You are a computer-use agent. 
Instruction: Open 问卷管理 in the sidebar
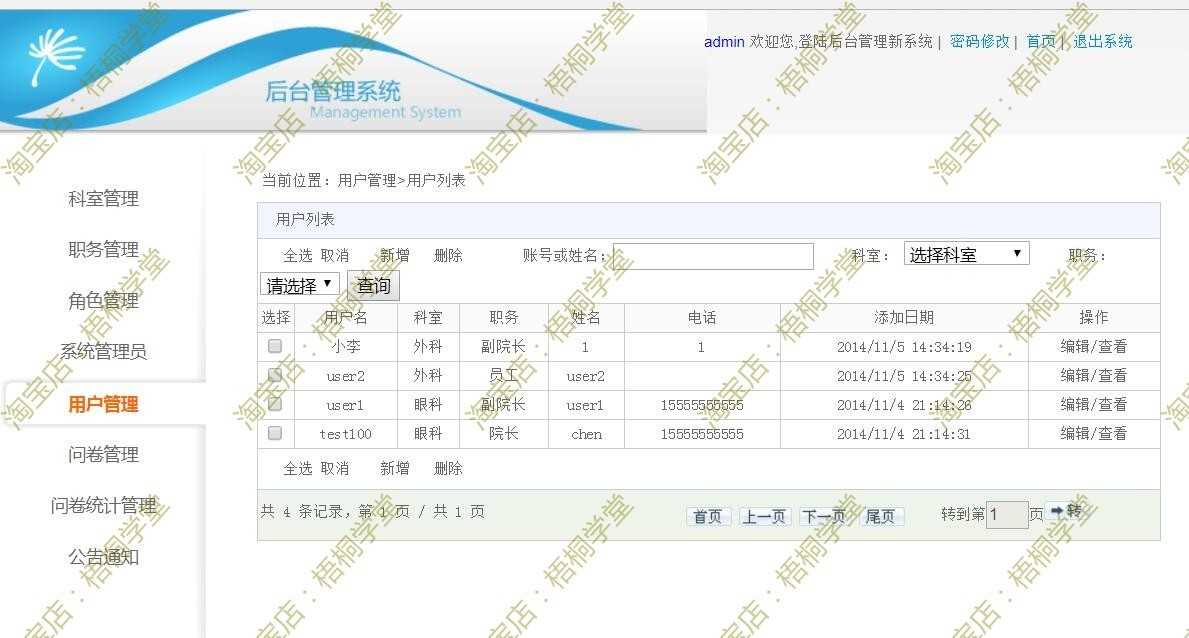click(103, 454)
